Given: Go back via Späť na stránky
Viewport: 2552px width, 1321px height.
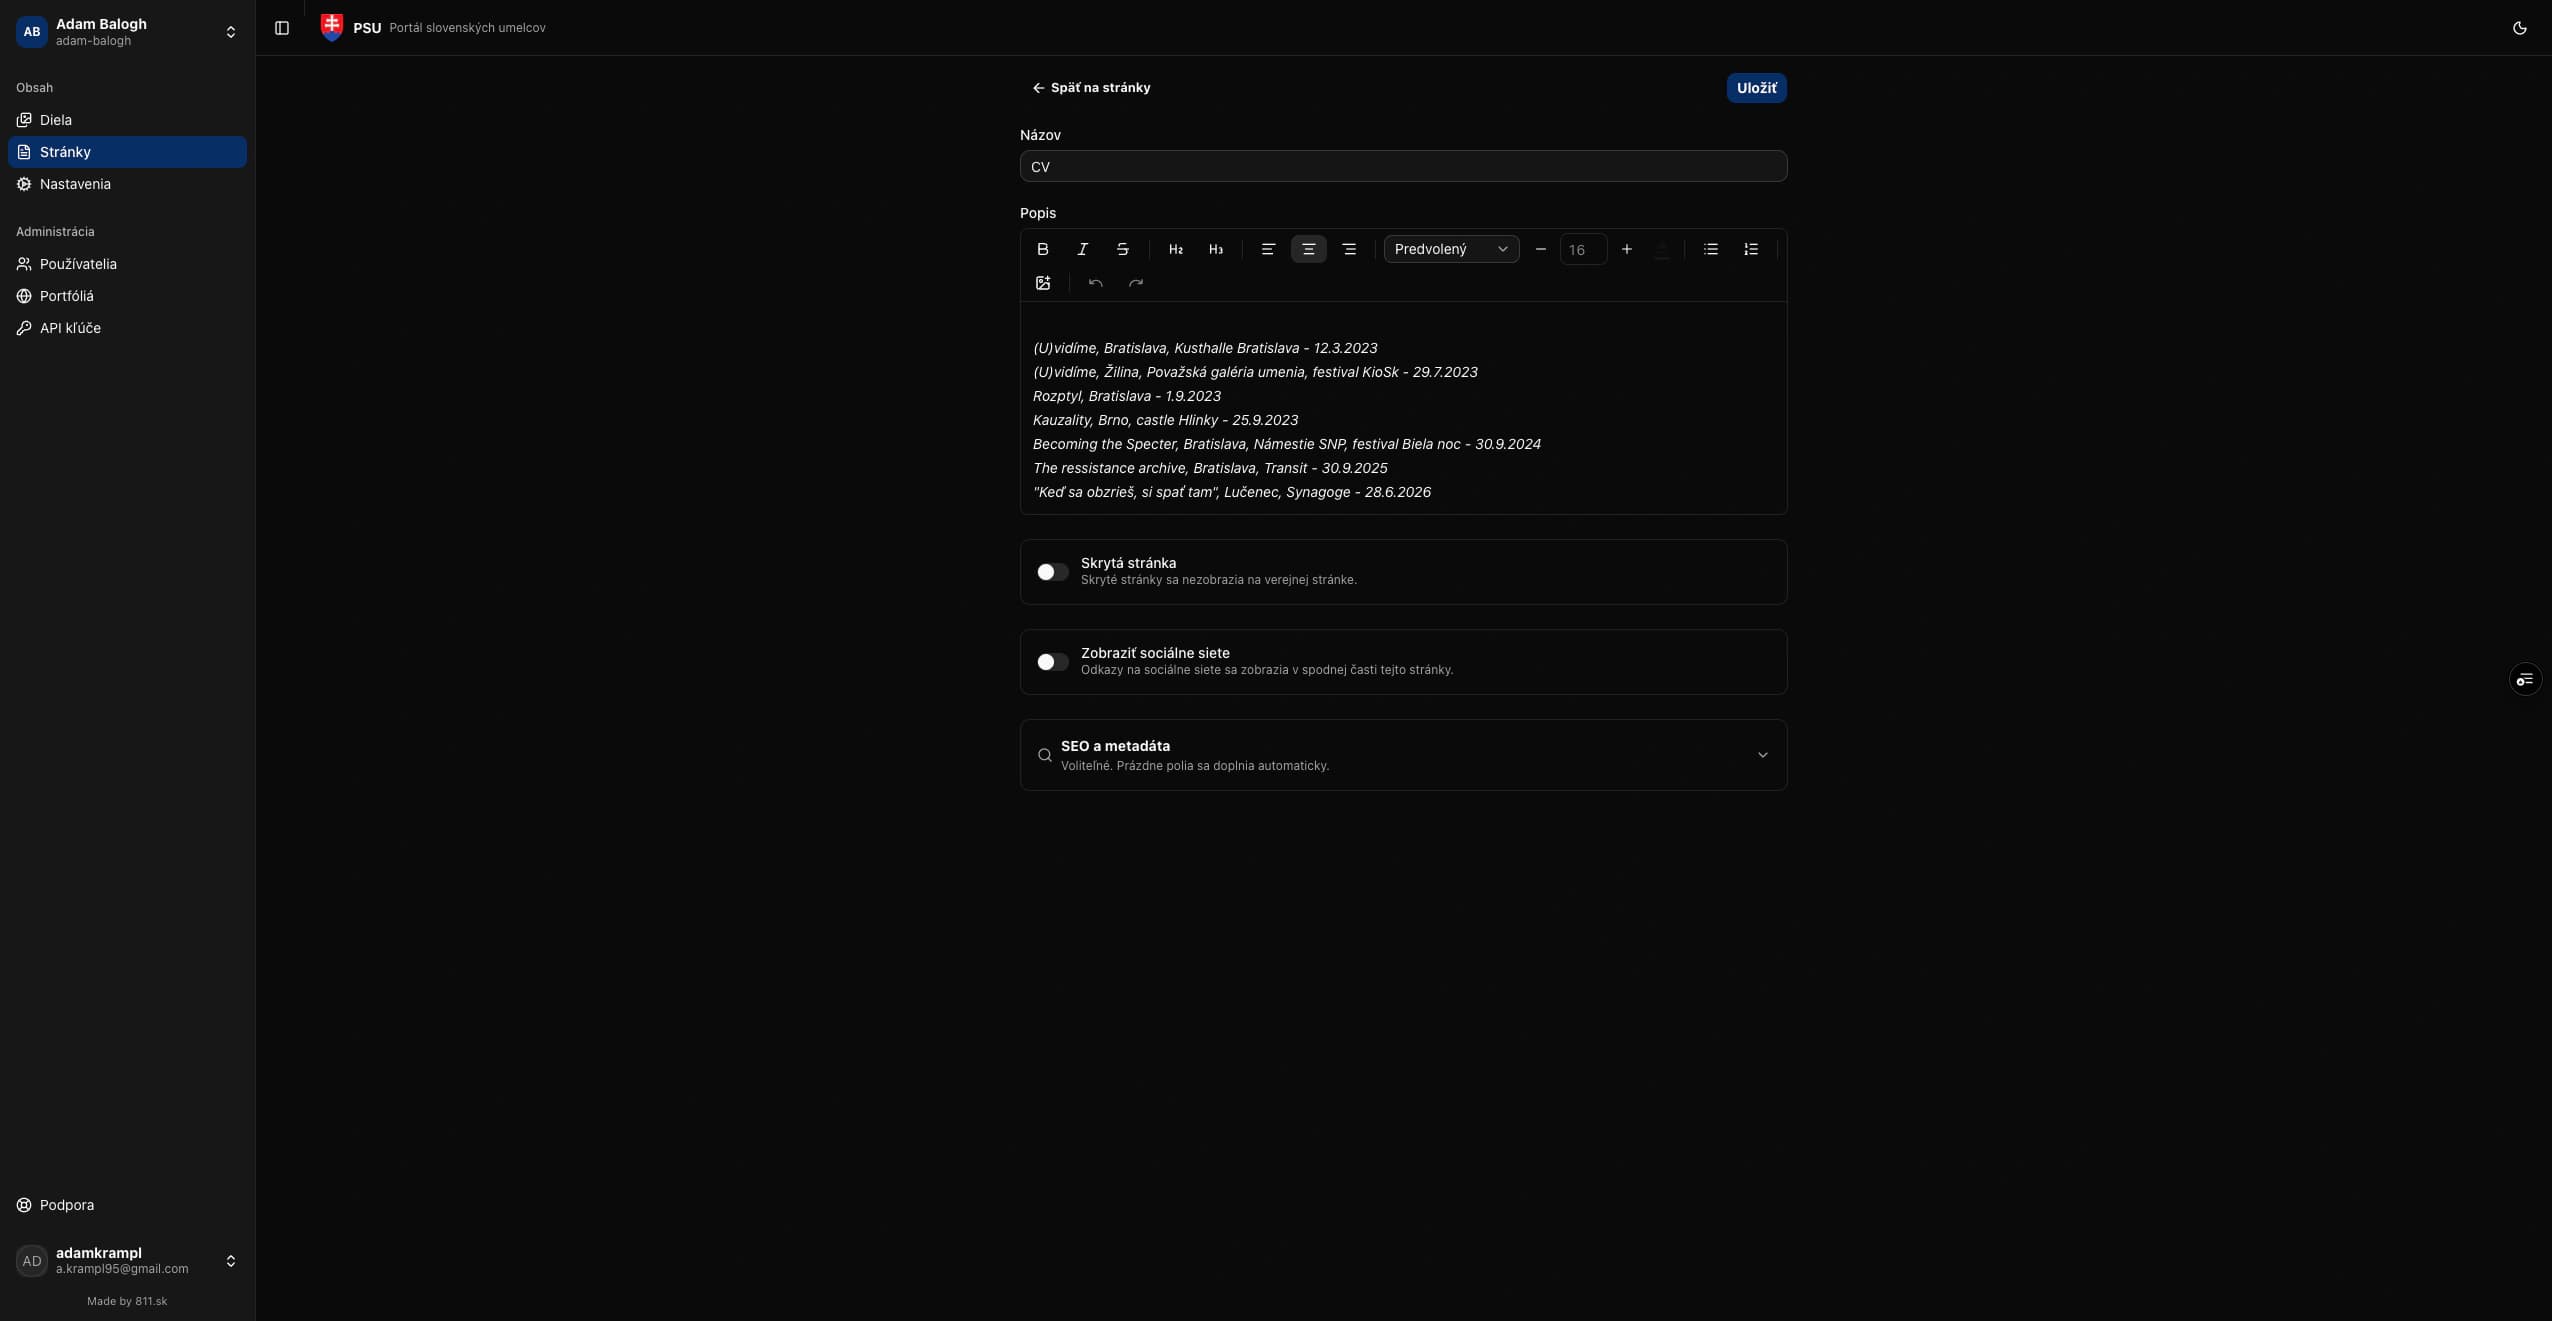Looking at the screenshot, I should pos(1091,88).
